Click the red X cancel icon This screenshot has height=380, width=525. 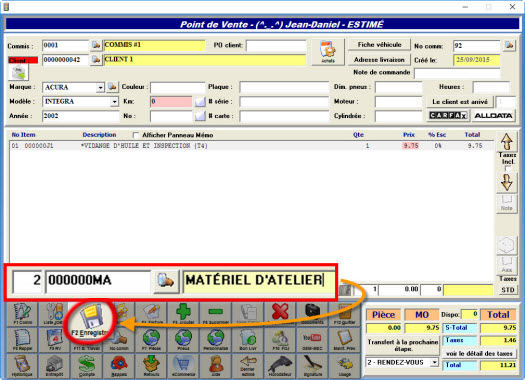[x=280, y=314]
